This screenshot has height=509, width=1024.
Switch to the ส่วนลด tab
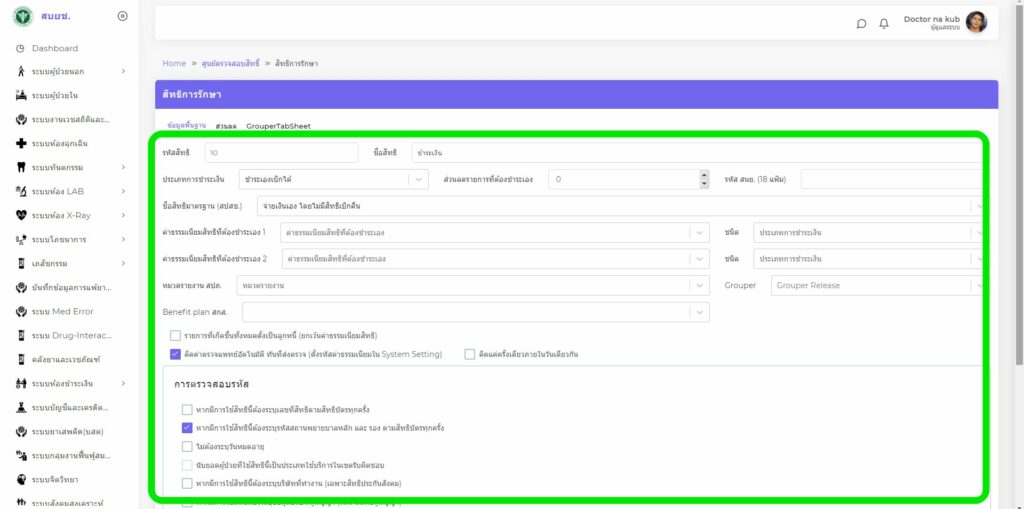[226, 126]
